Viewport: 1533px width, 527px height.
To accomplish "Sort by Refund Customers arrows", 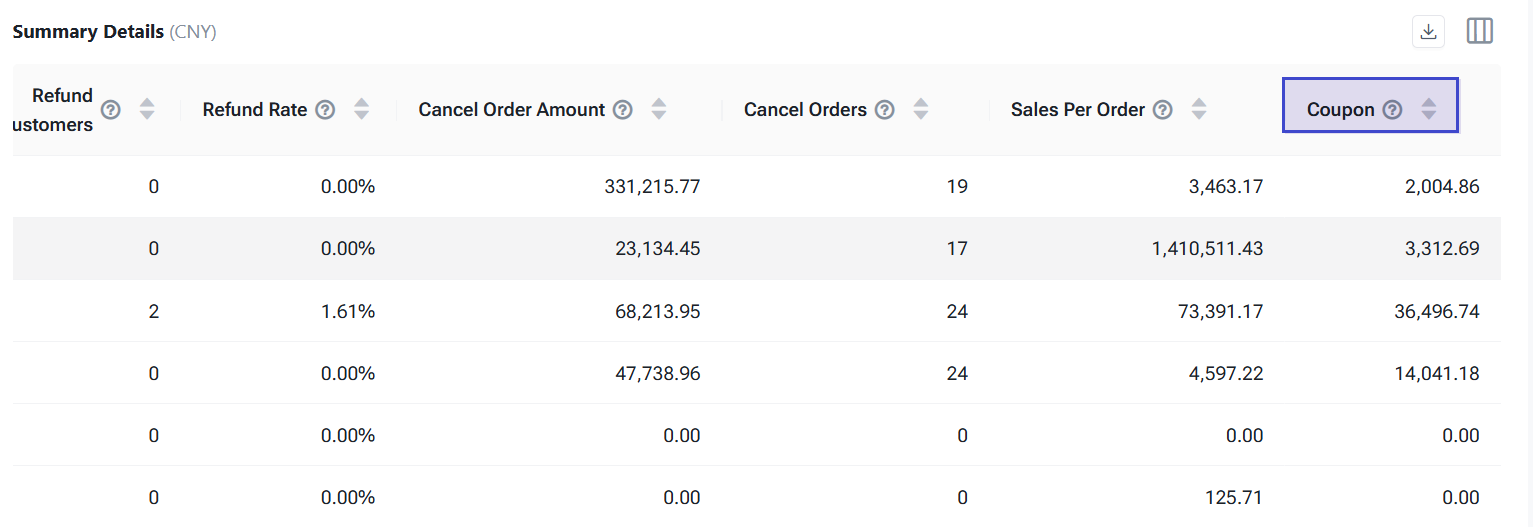I will pos(147,110).
